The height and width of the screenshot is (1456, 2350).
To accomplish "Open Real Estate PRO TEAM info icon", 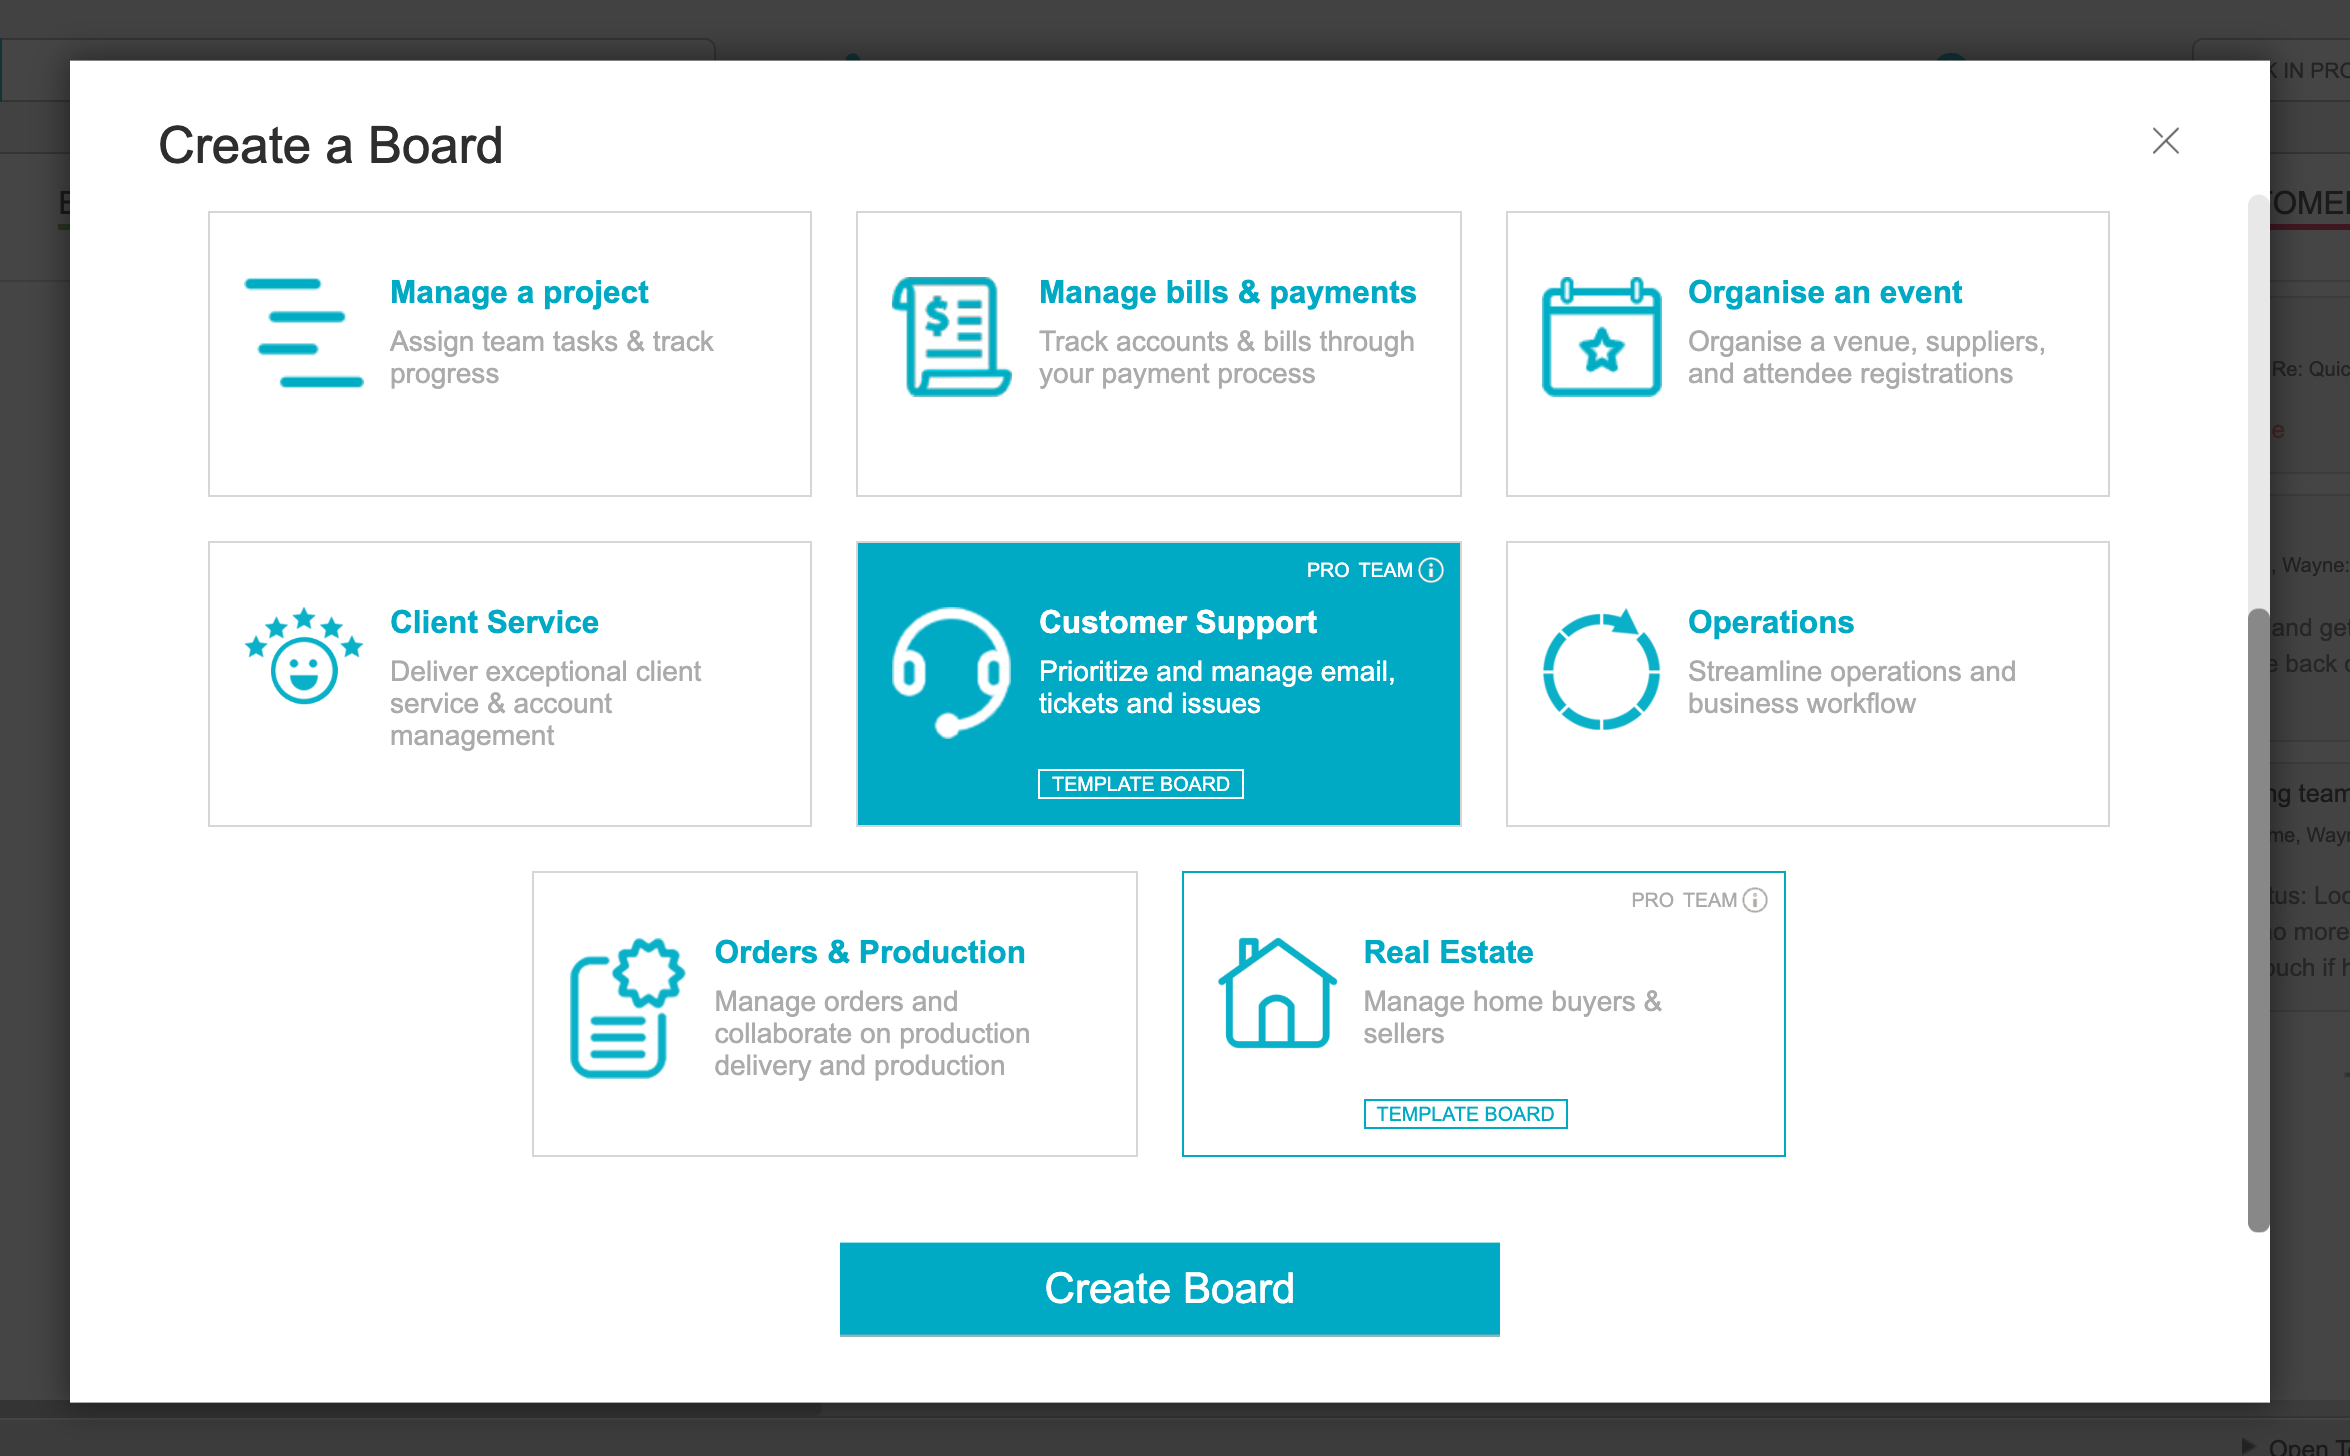I will pyautogui.click(x=1756, y=900).
